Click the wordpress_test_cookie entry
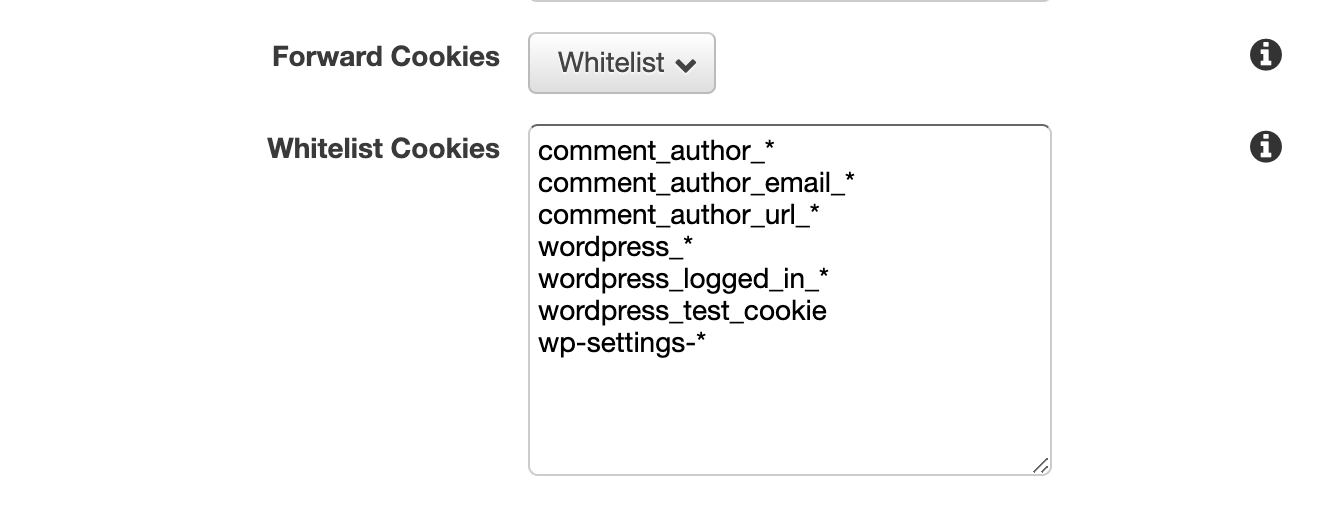Image resolution: width=1336 pixels, height=512 pixels. [x=682, y=311]
